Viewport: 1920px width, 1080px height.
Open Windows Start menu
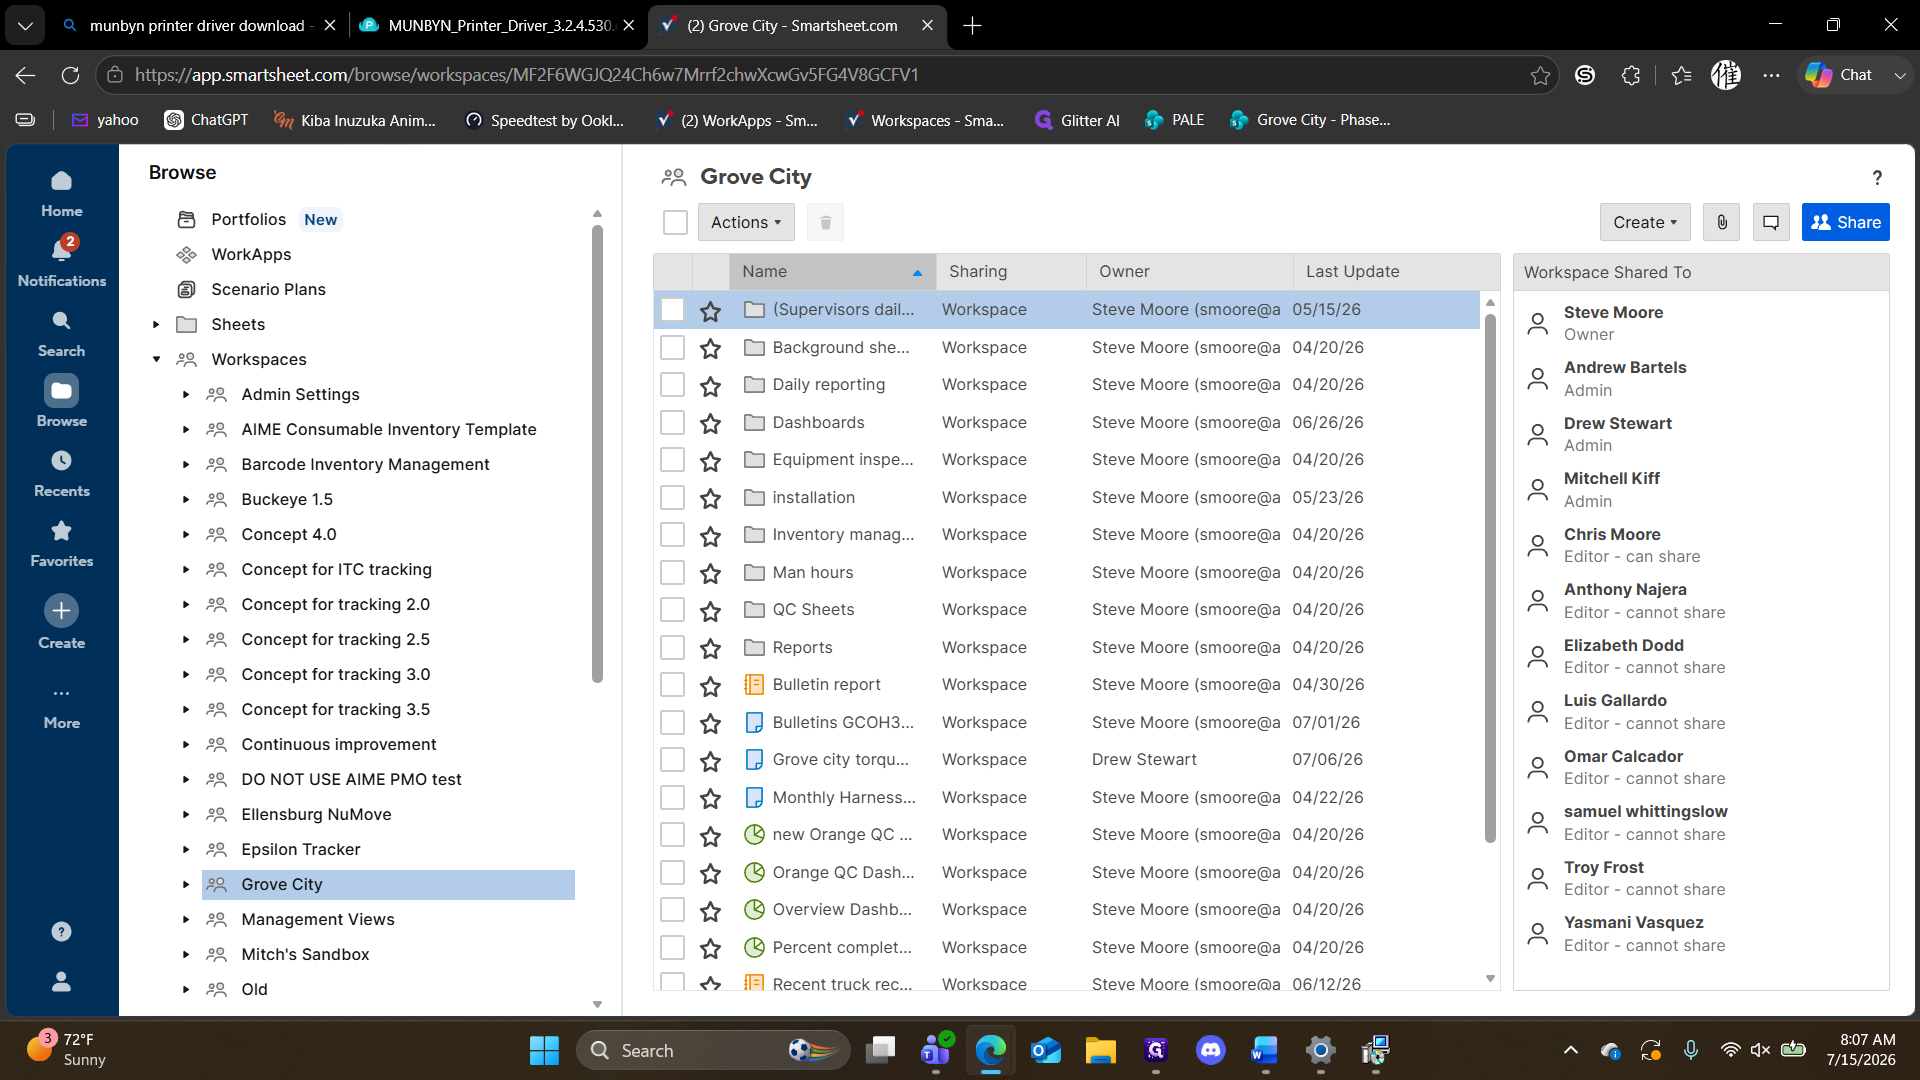[544, 1050]
